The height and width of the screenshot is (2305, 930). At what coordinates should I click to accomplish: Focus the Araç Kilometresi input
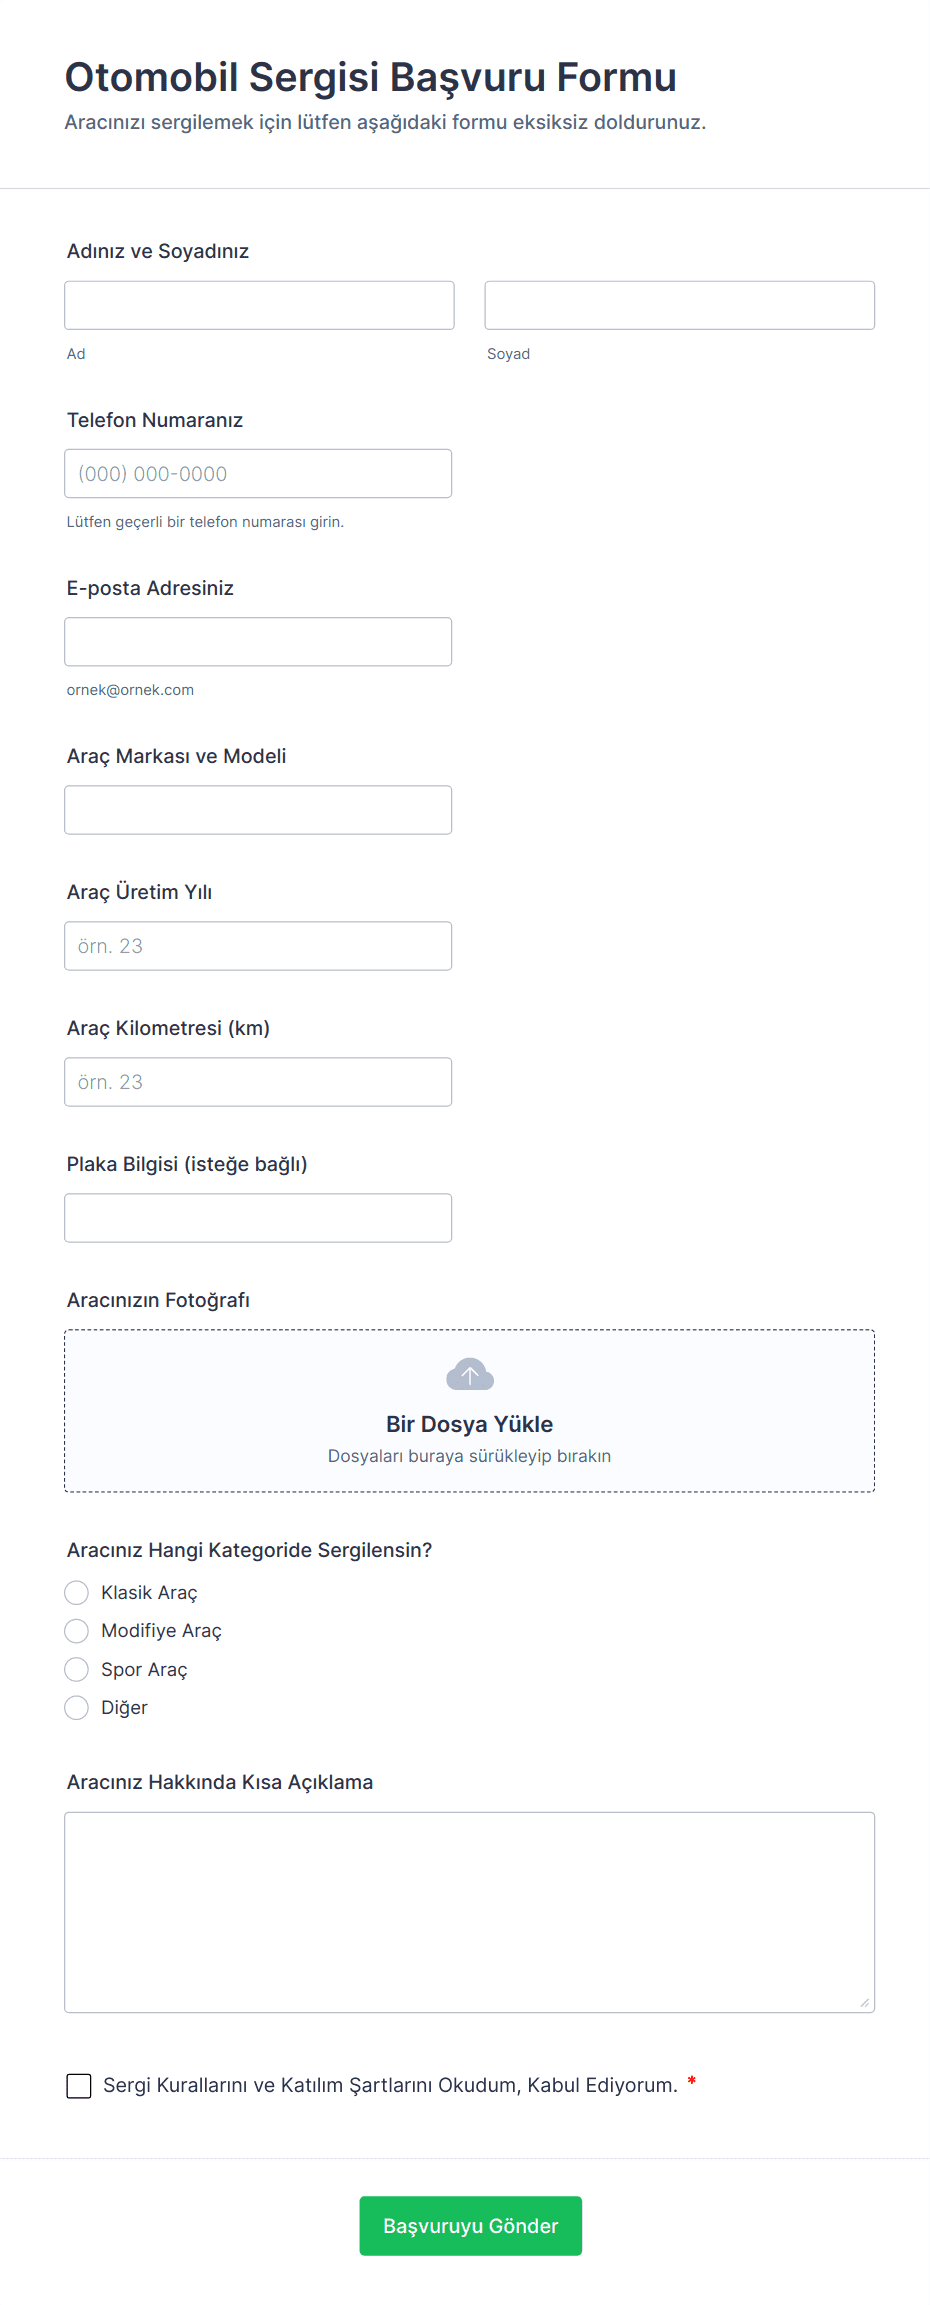coord(258,1081)
